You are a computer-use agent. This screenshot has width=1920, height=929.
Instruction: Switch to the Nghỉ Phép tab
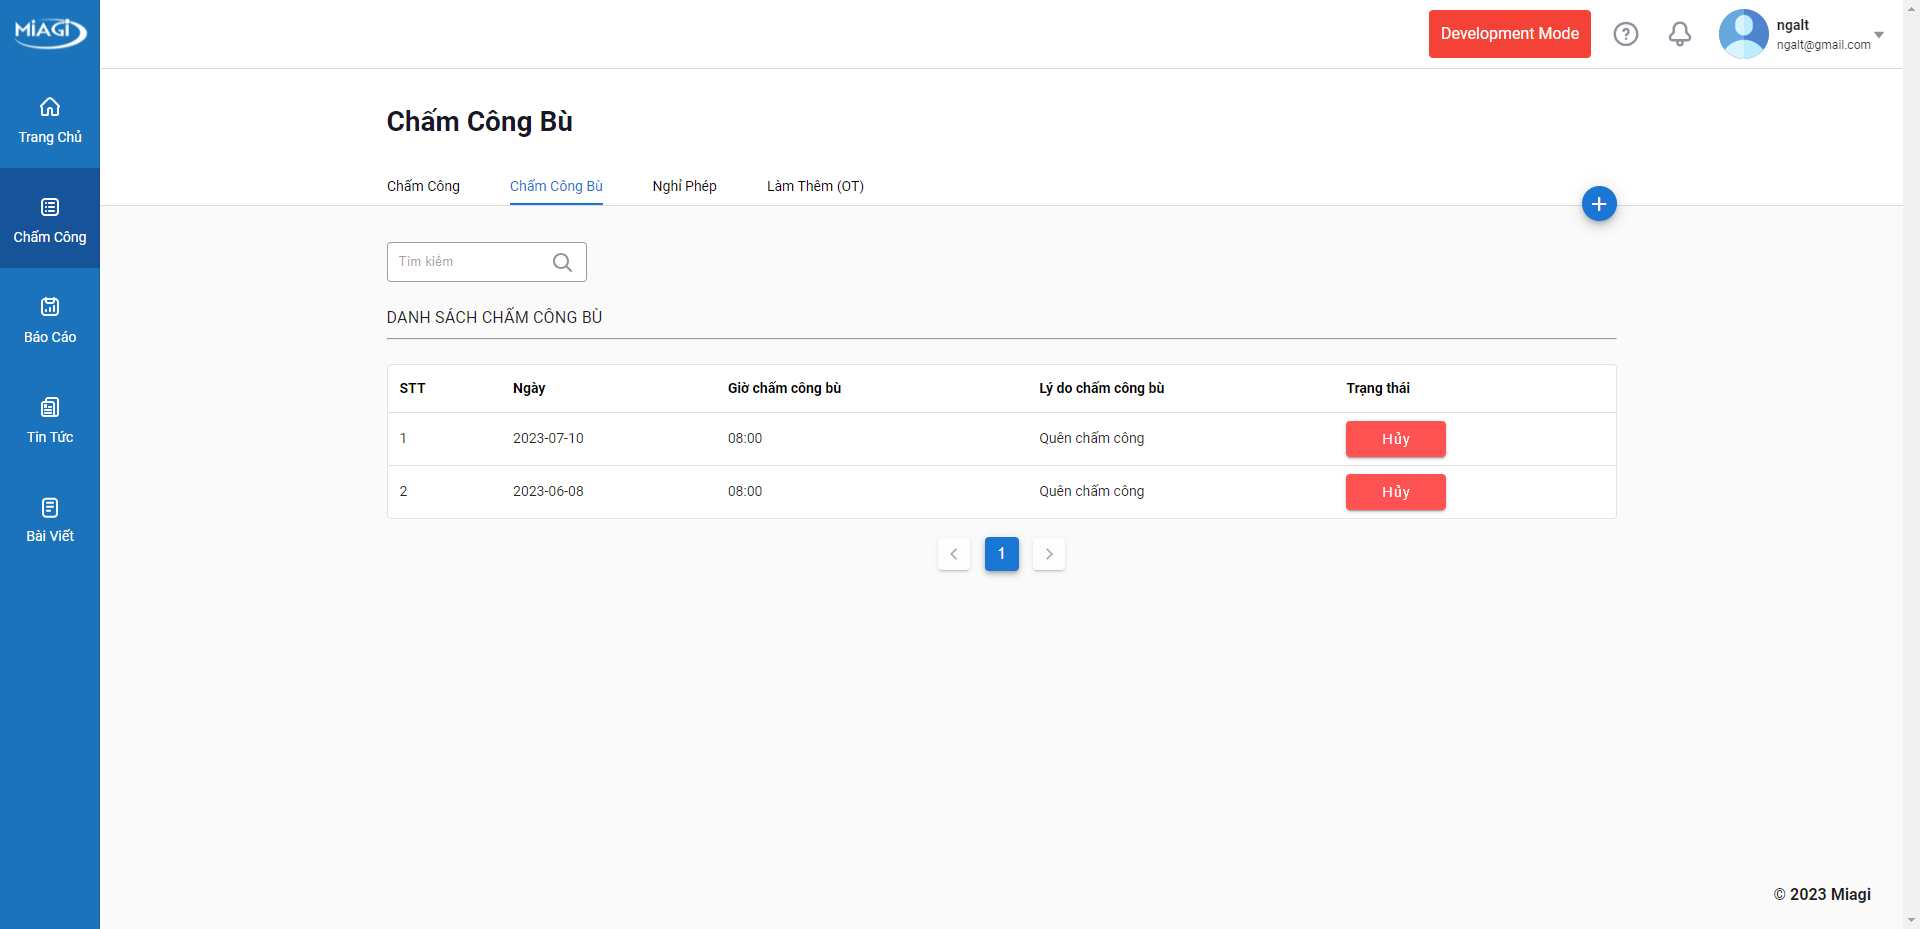coord(684,186)
